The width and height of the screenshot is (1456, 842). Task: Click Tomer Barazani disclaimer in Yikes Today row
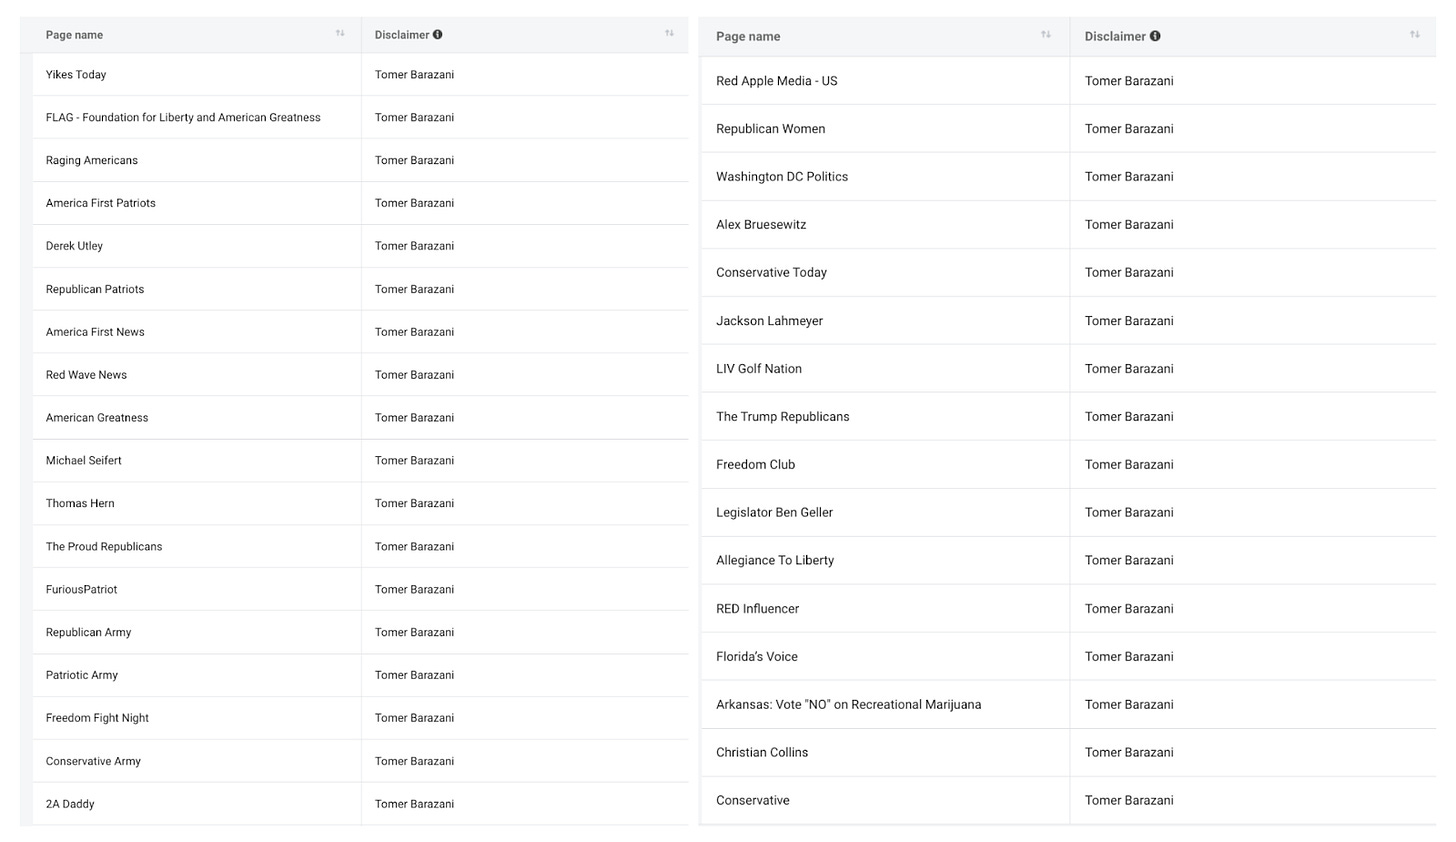[414, 75]
